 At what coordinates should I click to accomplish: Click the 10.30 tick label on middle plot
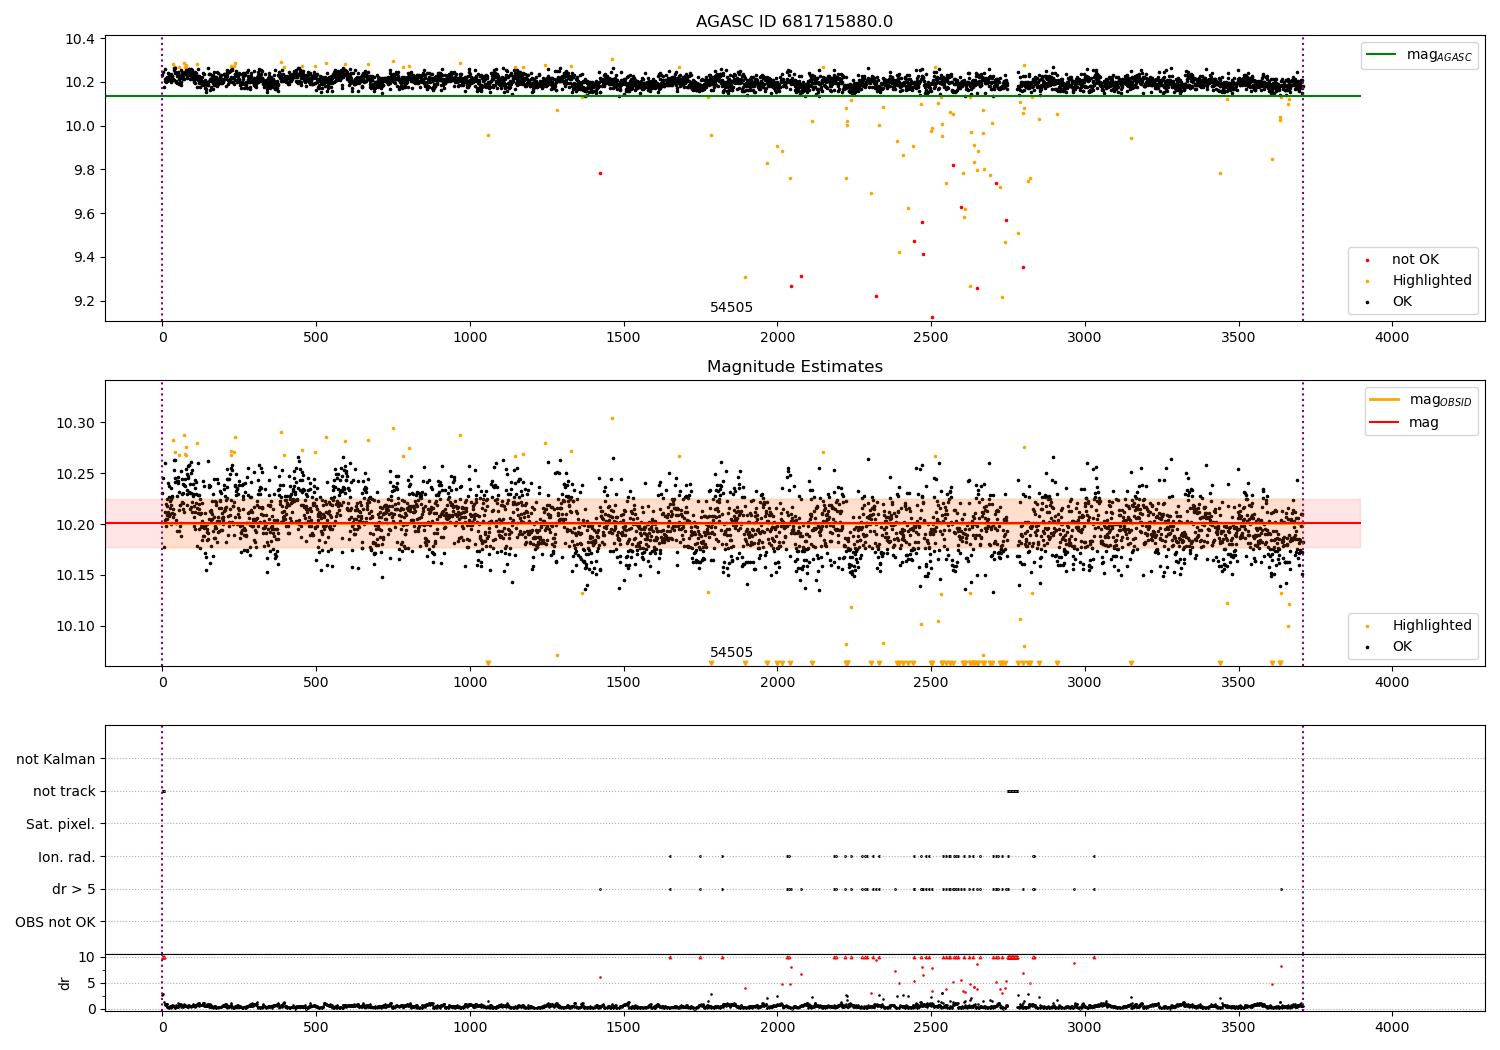click(x=76, y=423)
